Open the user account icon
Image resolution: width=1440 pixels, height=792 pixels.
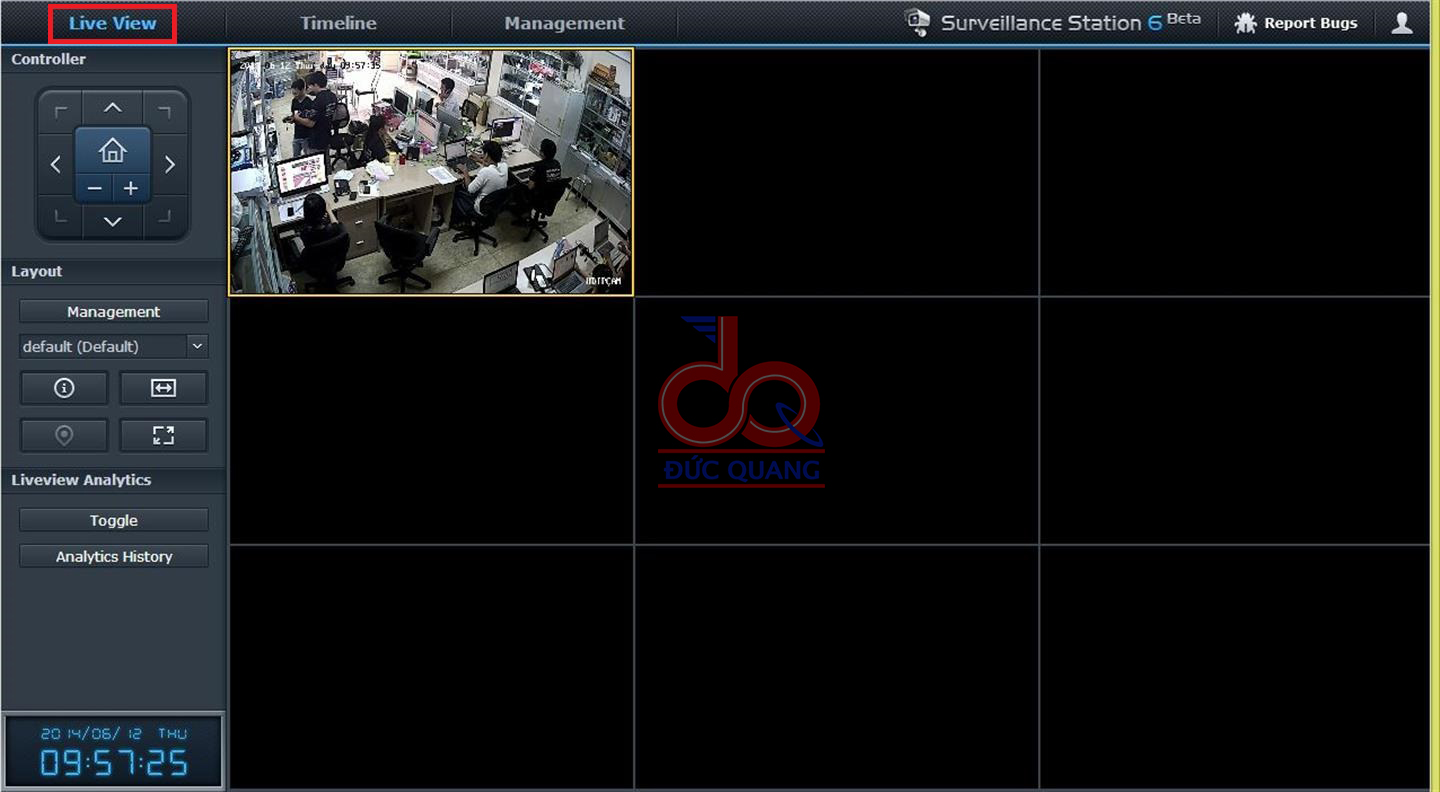pos(1402,23)
